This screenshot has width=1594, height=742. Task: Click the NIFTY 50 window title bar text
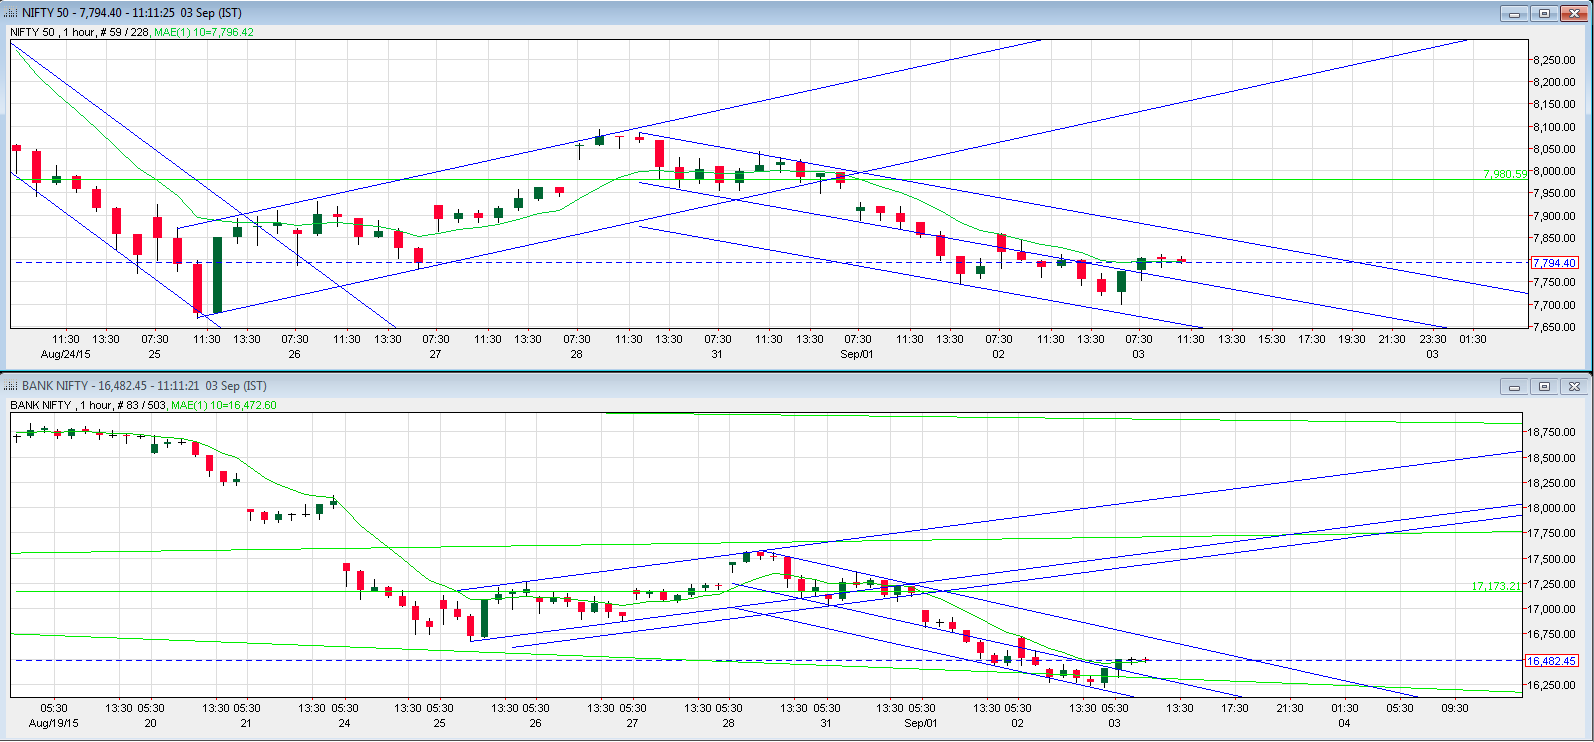point(131,13)
